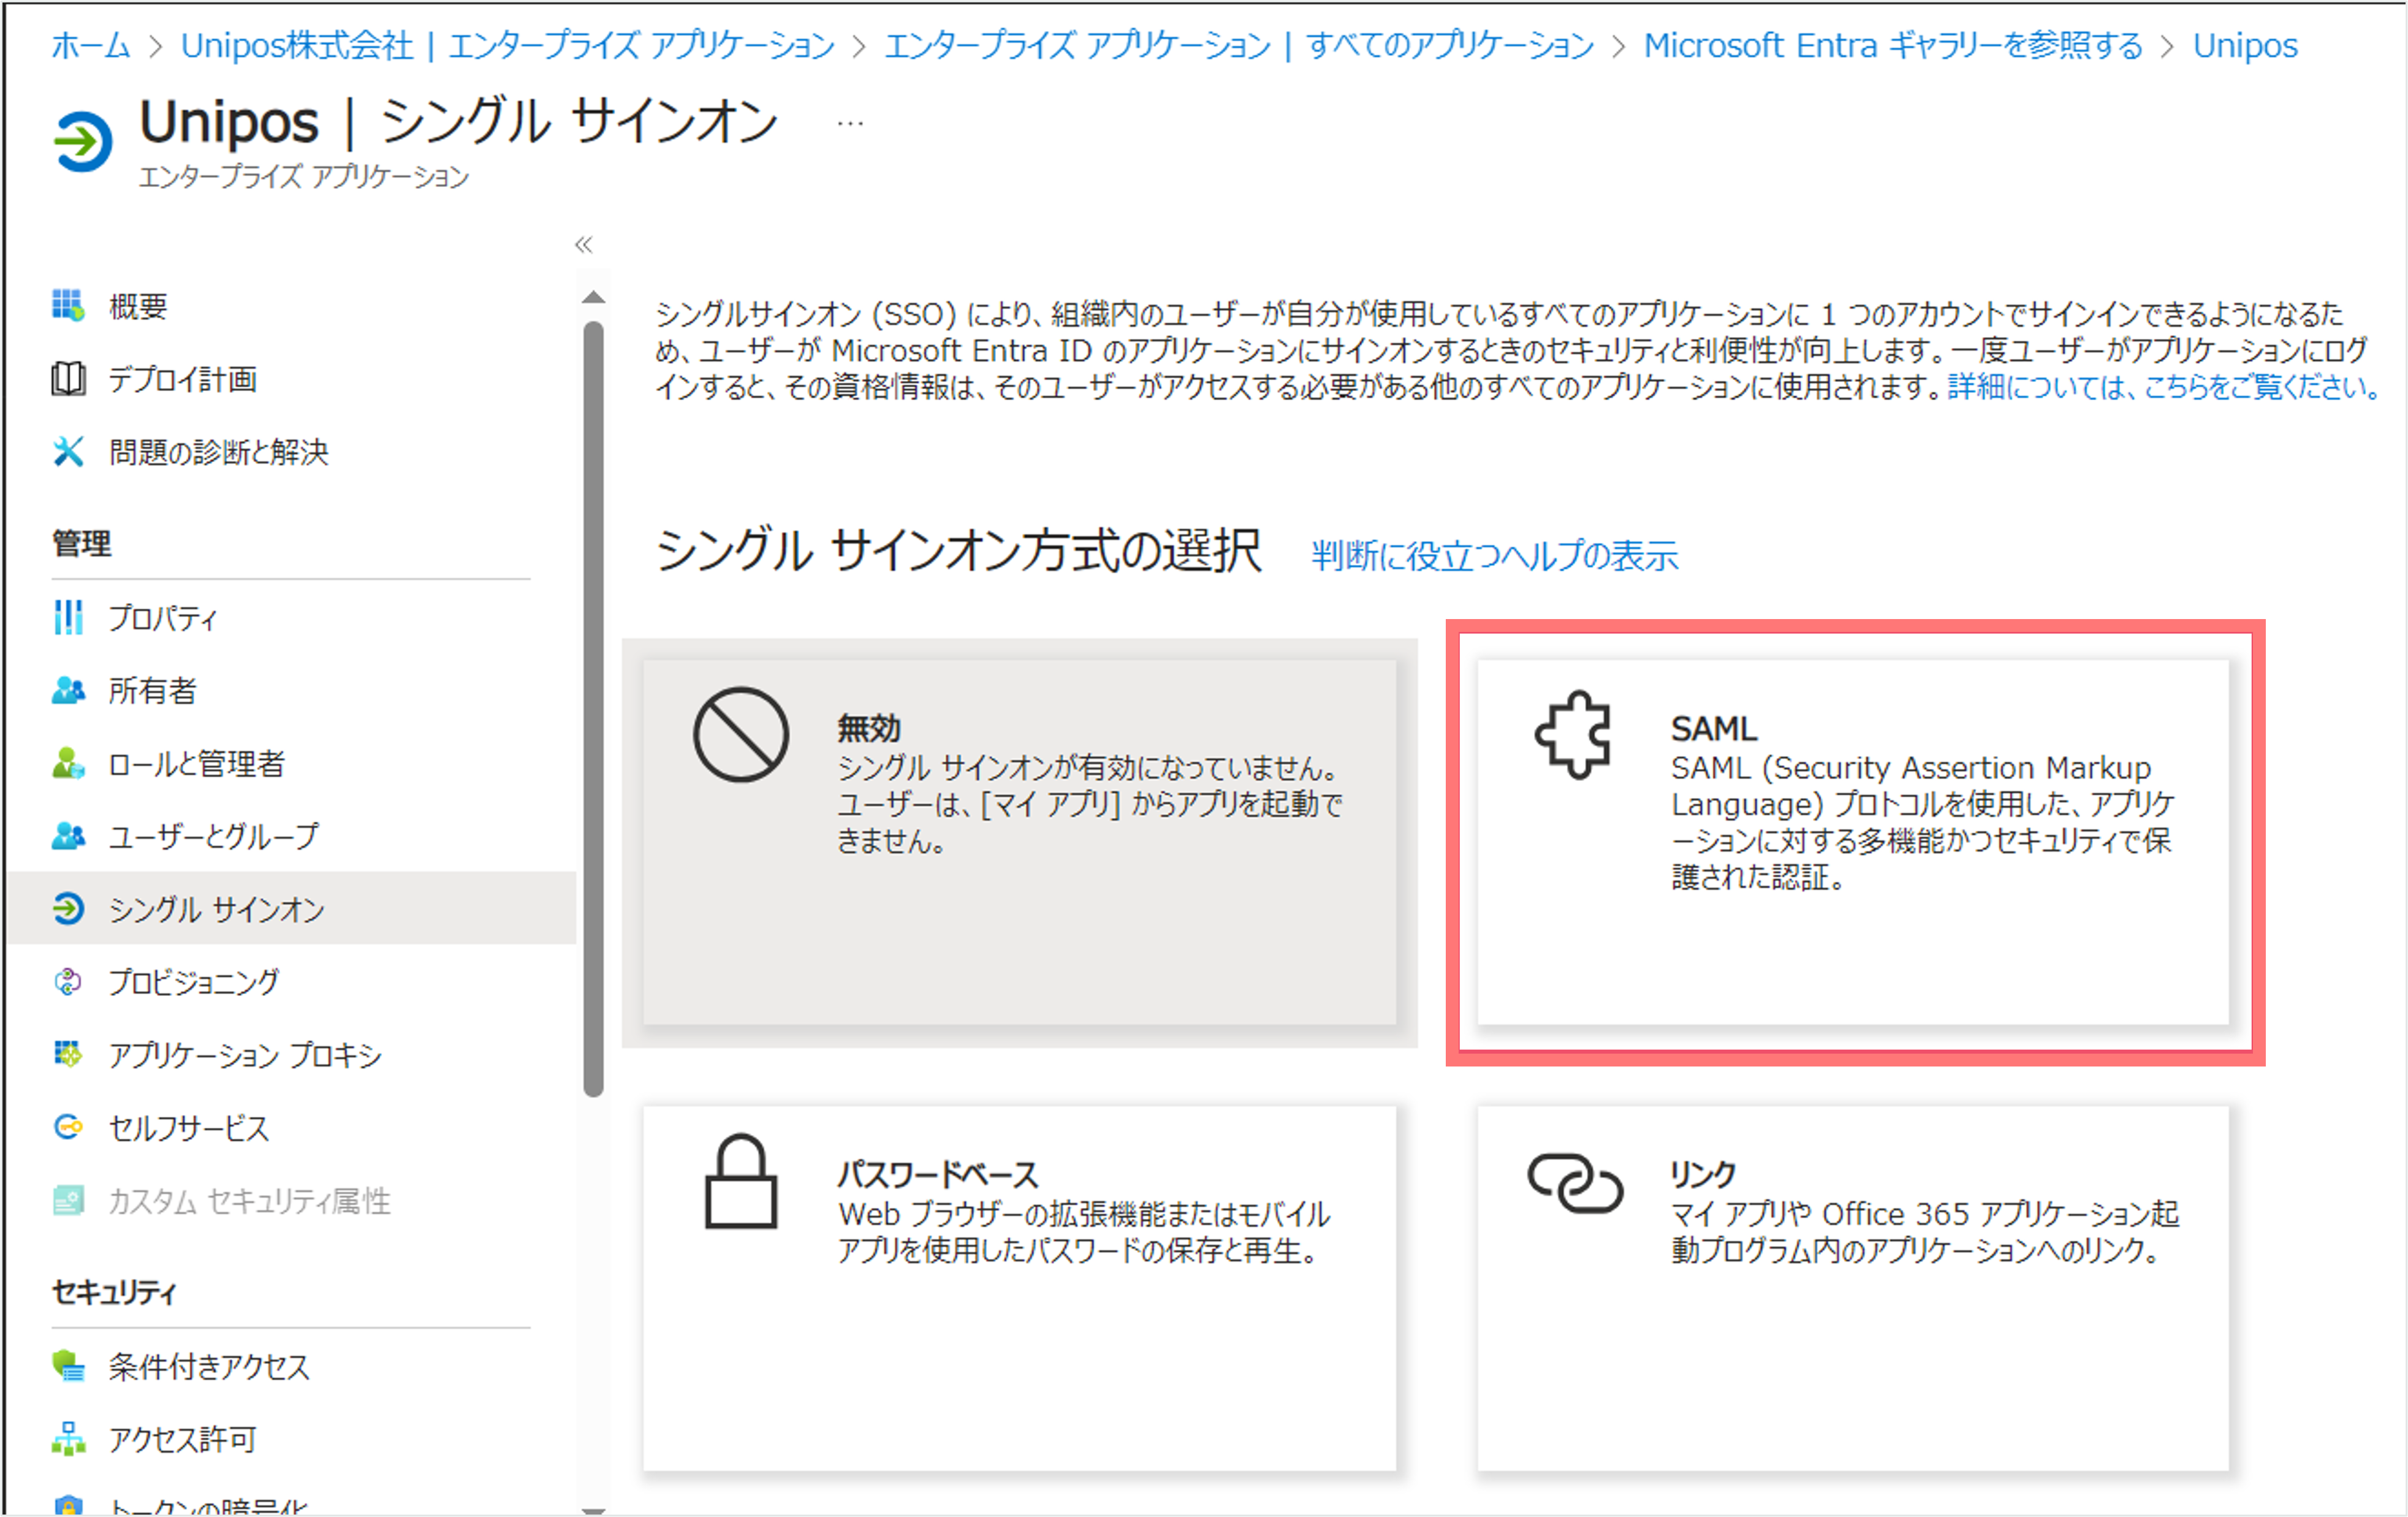Click the Unipos logo icon in page header
The height and width of the screenshot is (1517, 2408).
(83, 141)
